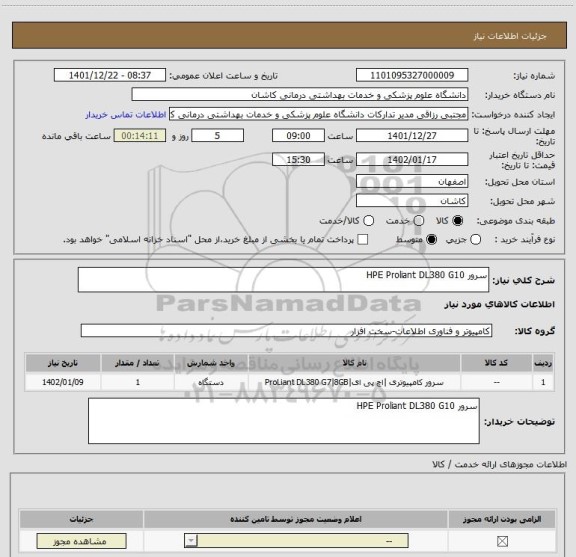Tick the اسناد خزانه اسلامی payment checkbox
576x557 pixels.
click(x=363, y=240)
